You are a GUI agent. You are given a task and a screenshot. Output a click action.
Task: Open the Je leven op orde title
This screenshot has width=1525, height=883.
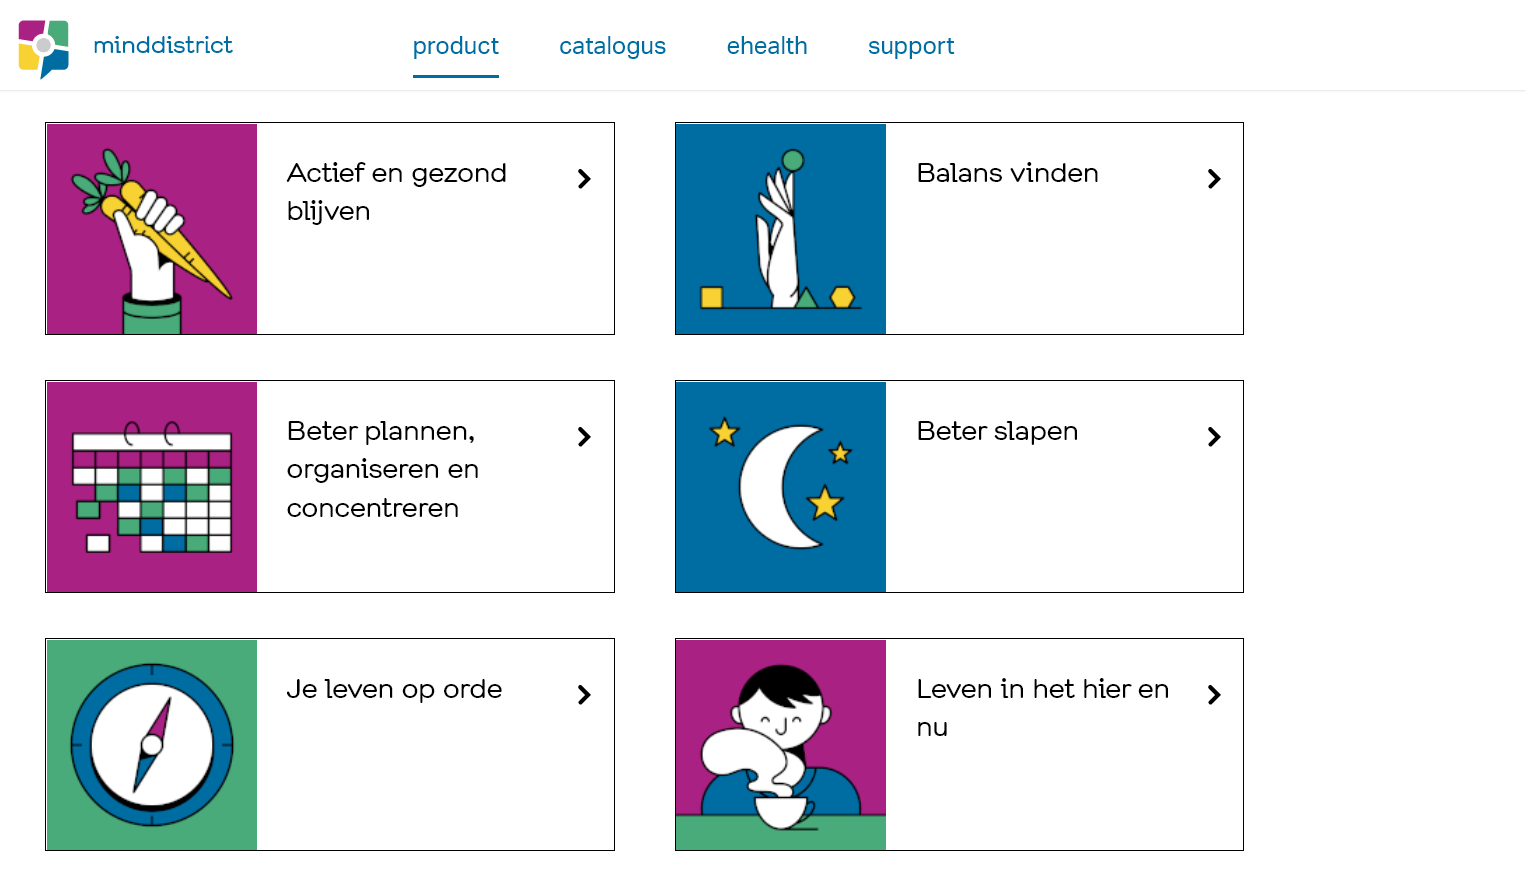click(394, 689)
